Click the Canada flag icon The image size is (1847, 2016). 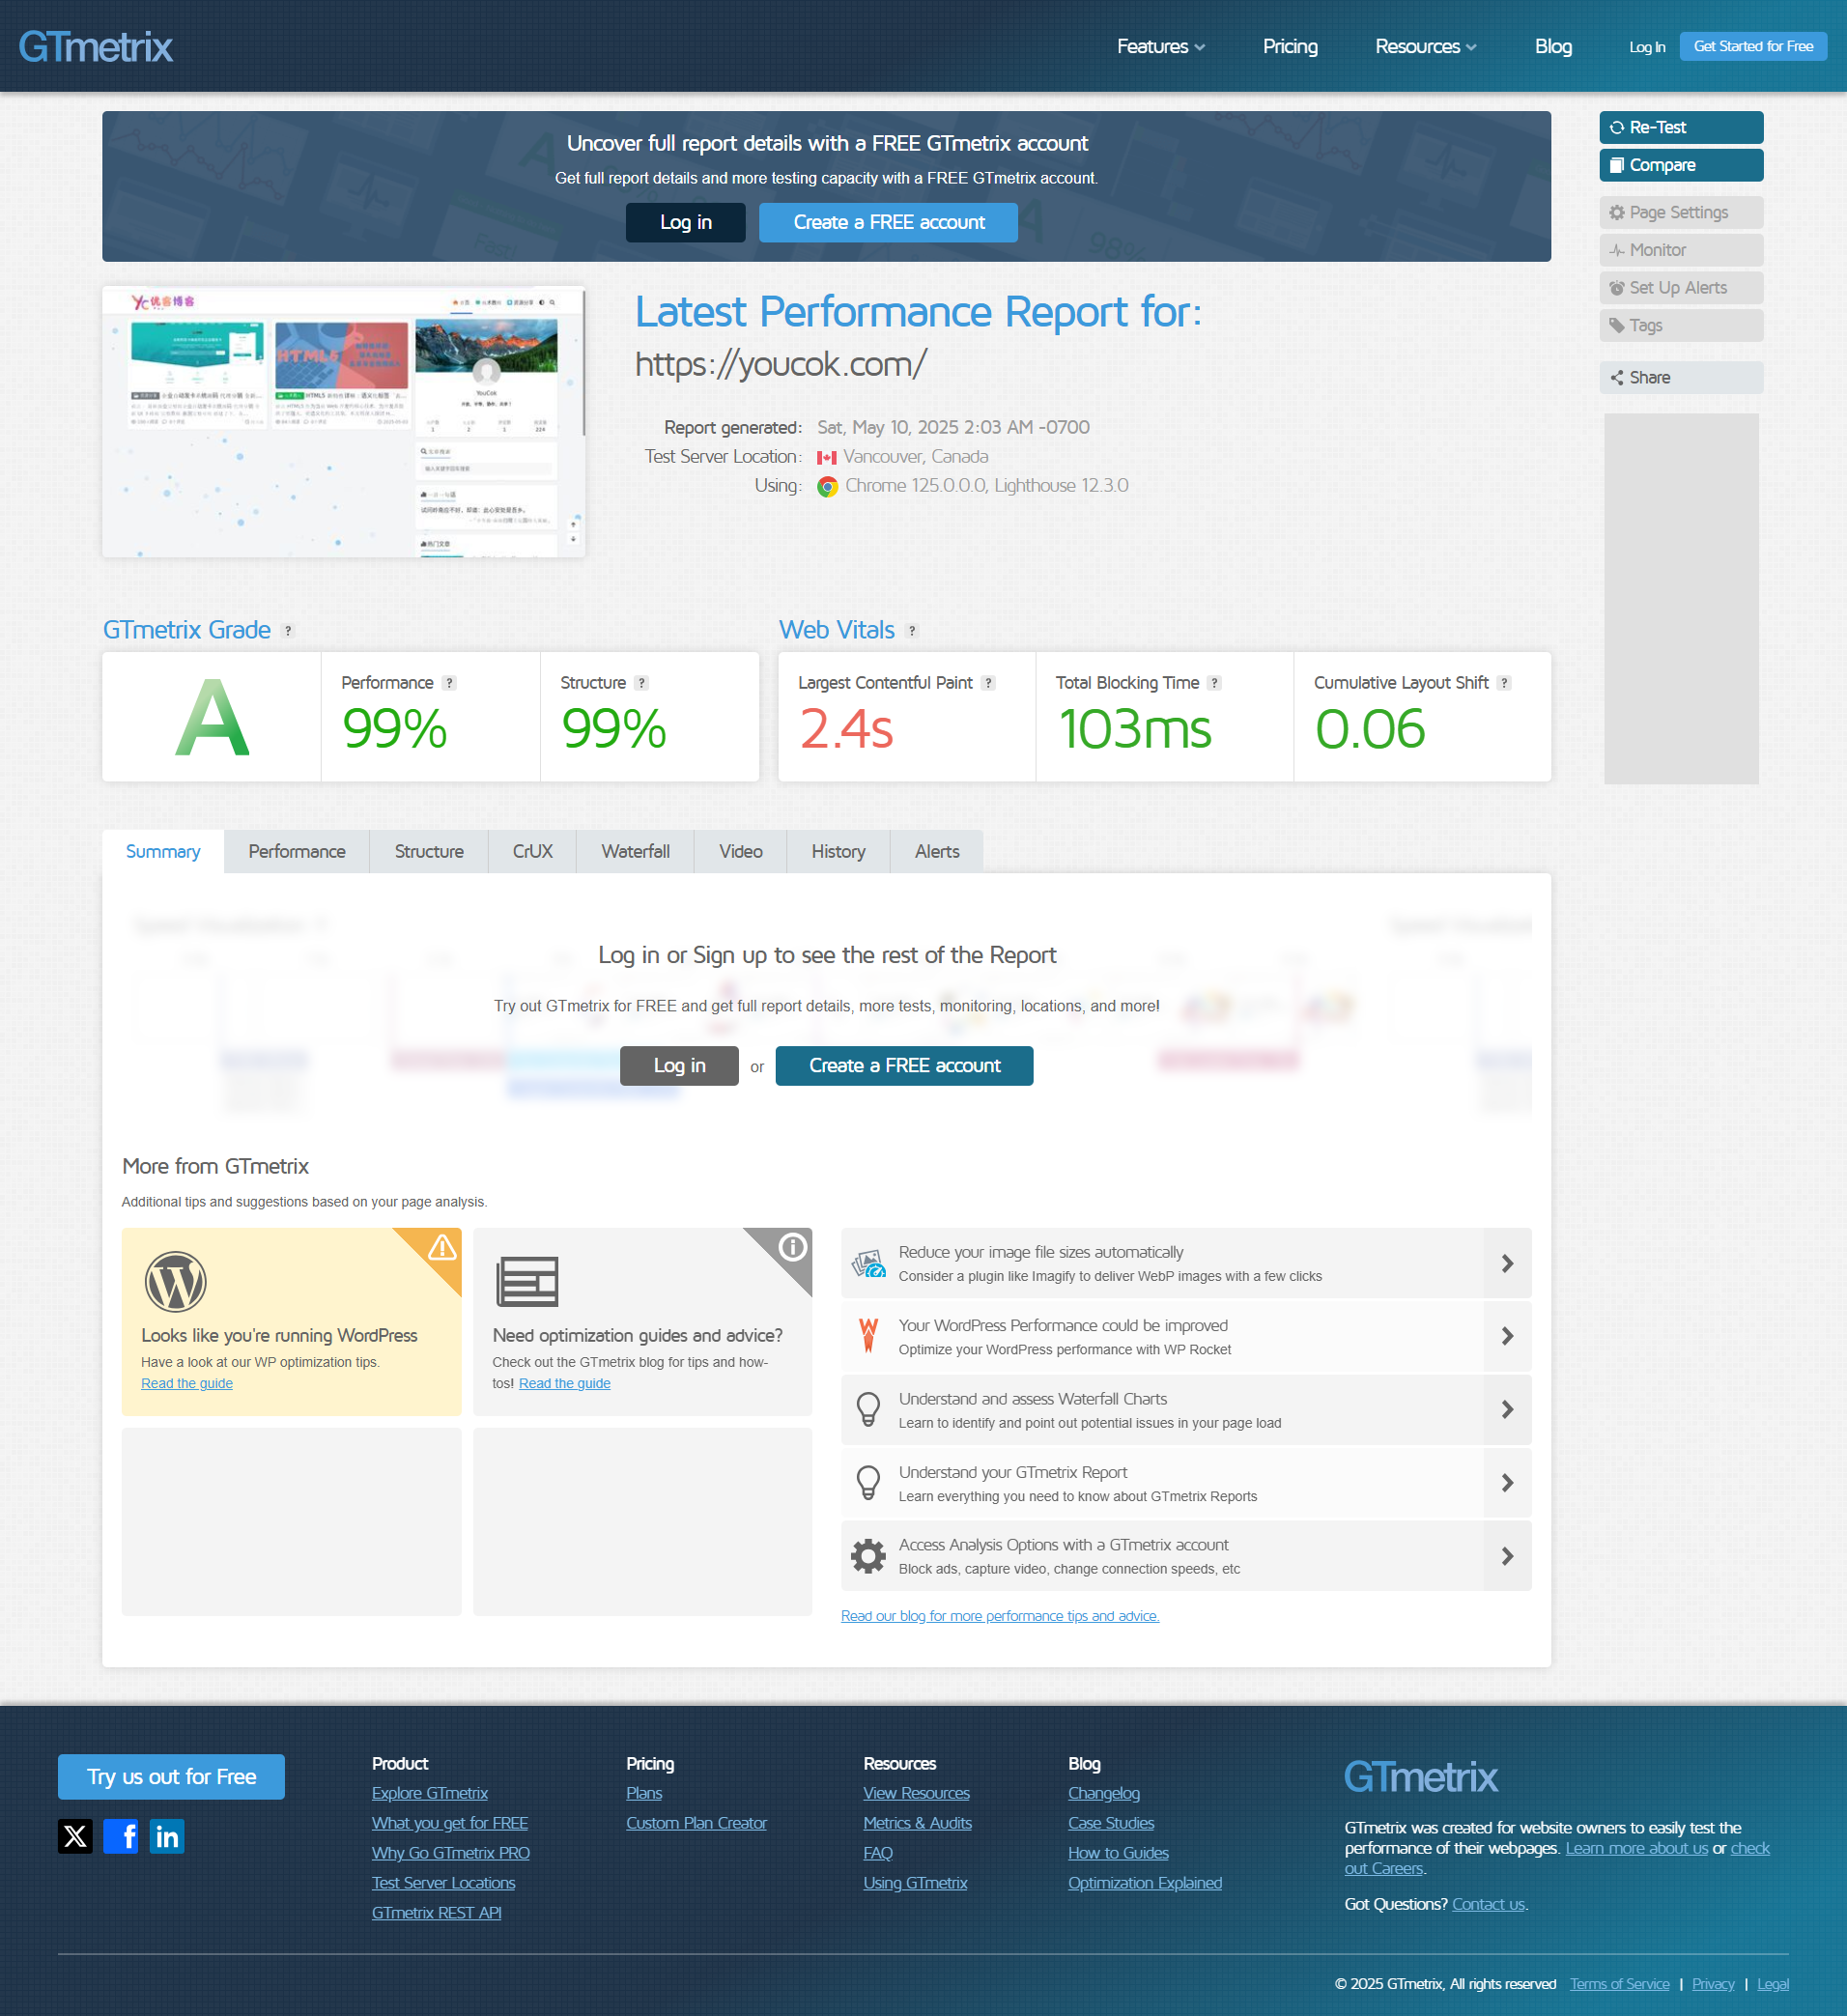826,458
